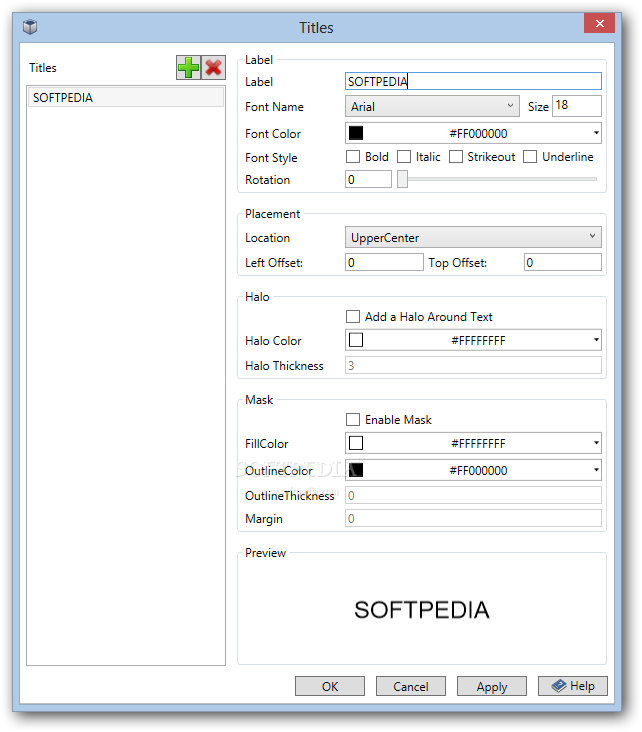Click the Rotation slider thumb

pyautogui.click(x=402, y=179)
